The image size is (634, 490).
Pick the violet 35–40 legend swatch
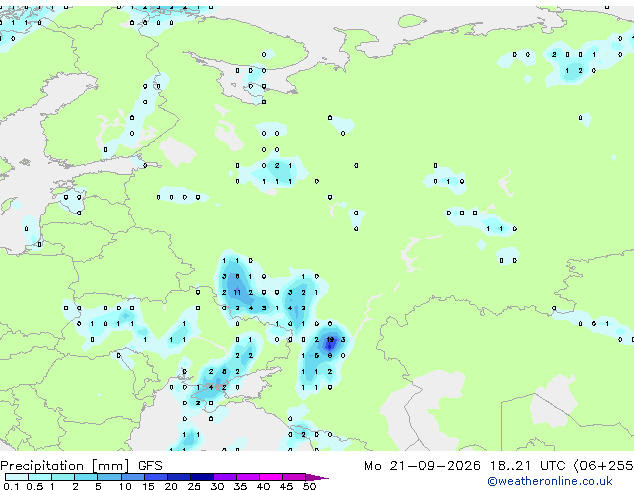[248, 477]
